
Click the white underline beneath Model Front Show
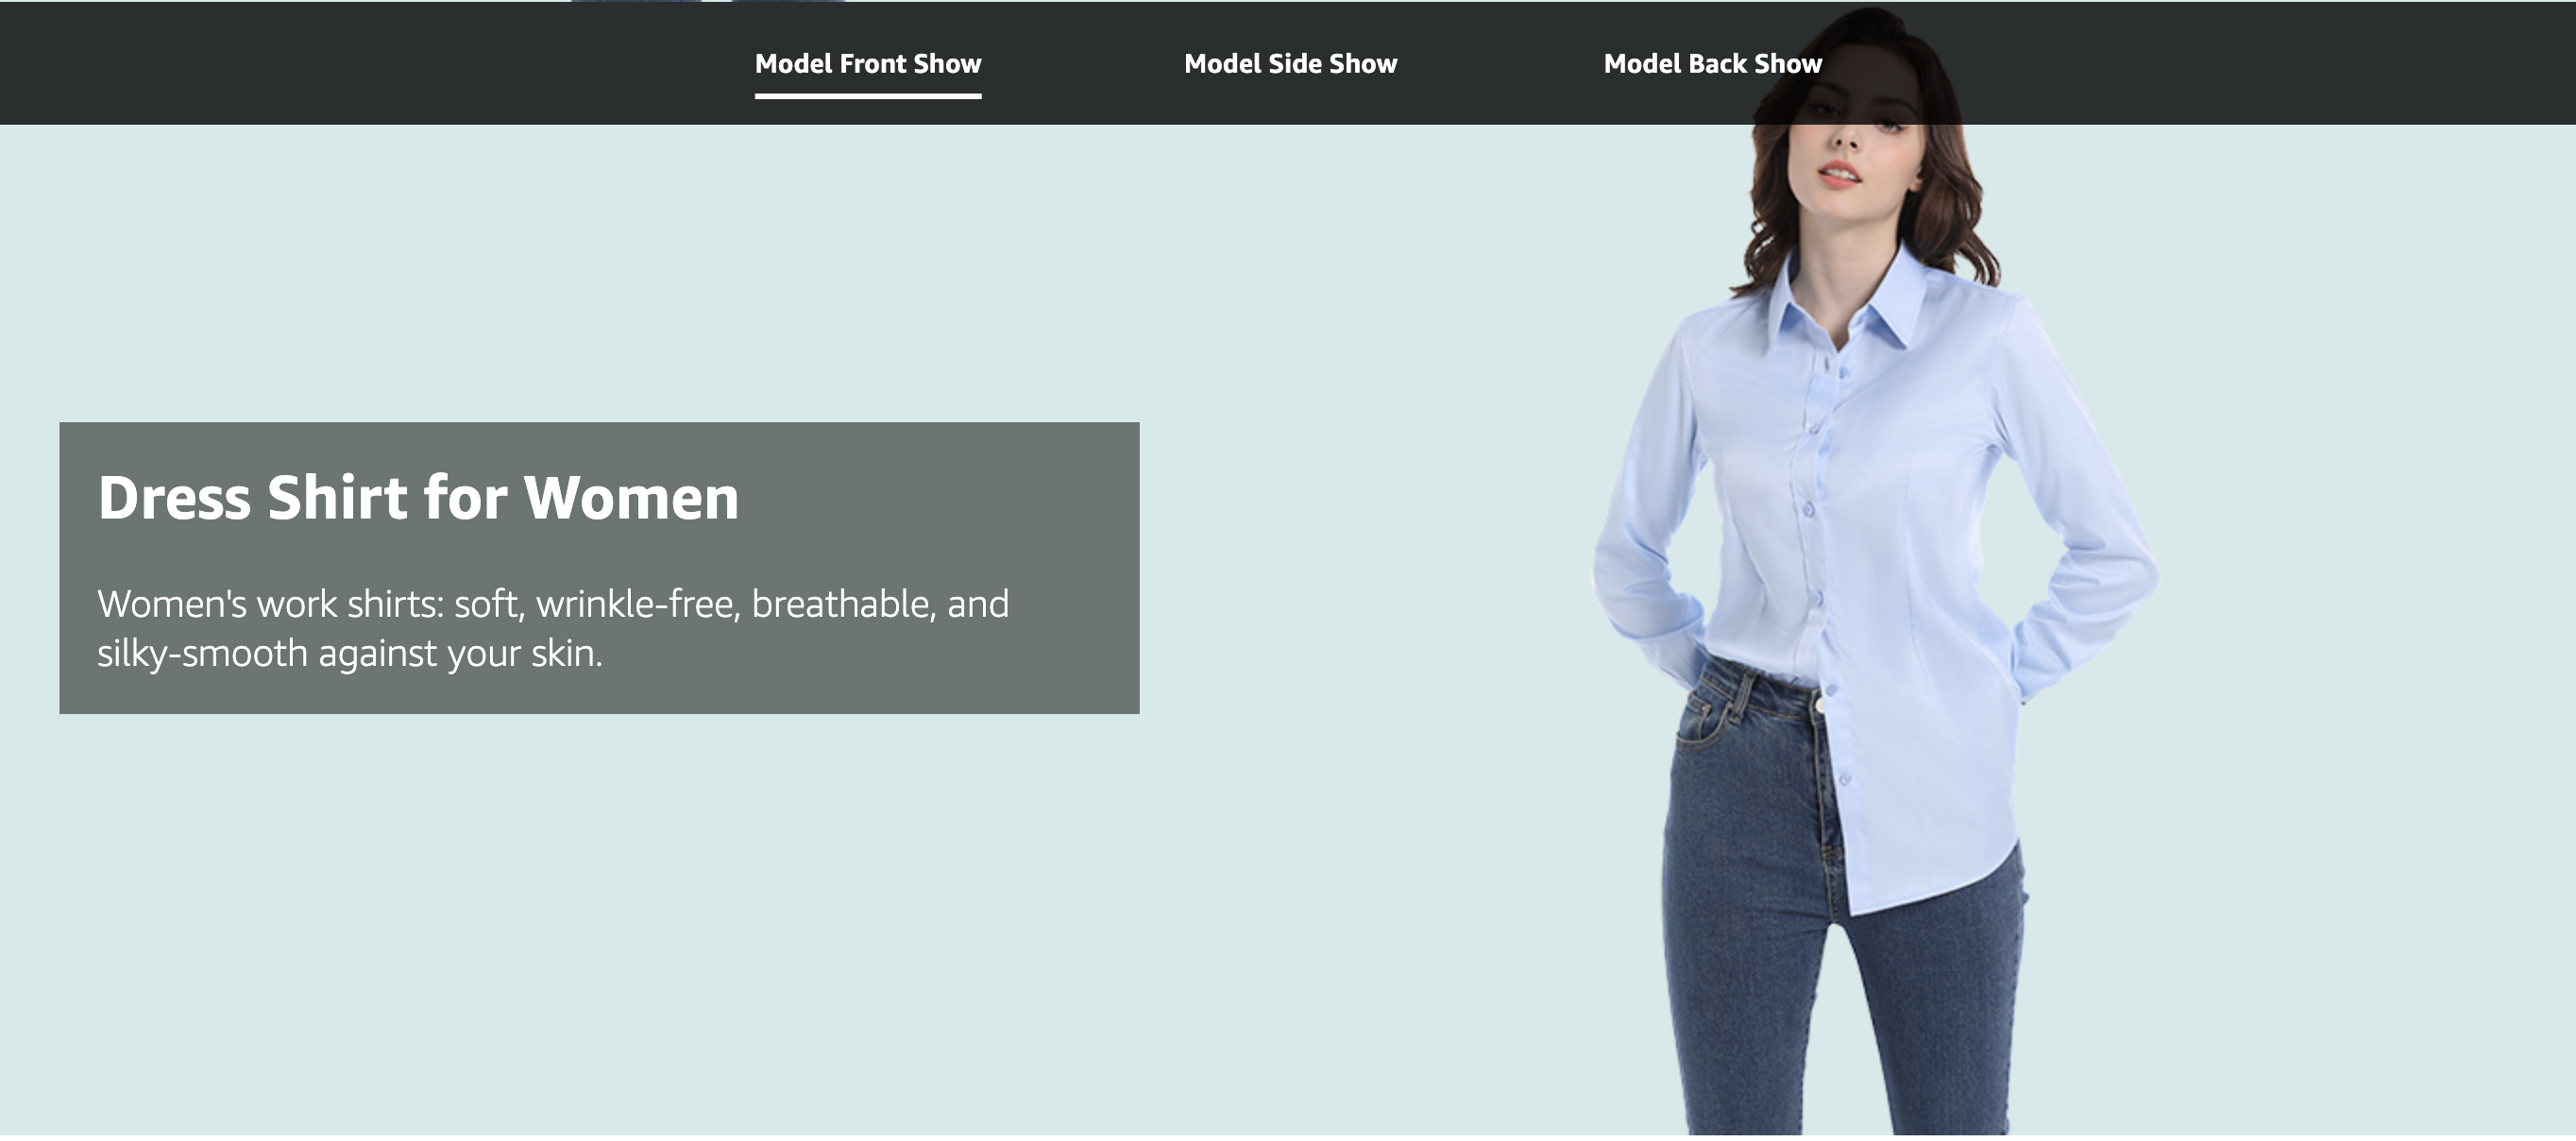[x=868, y=96]
